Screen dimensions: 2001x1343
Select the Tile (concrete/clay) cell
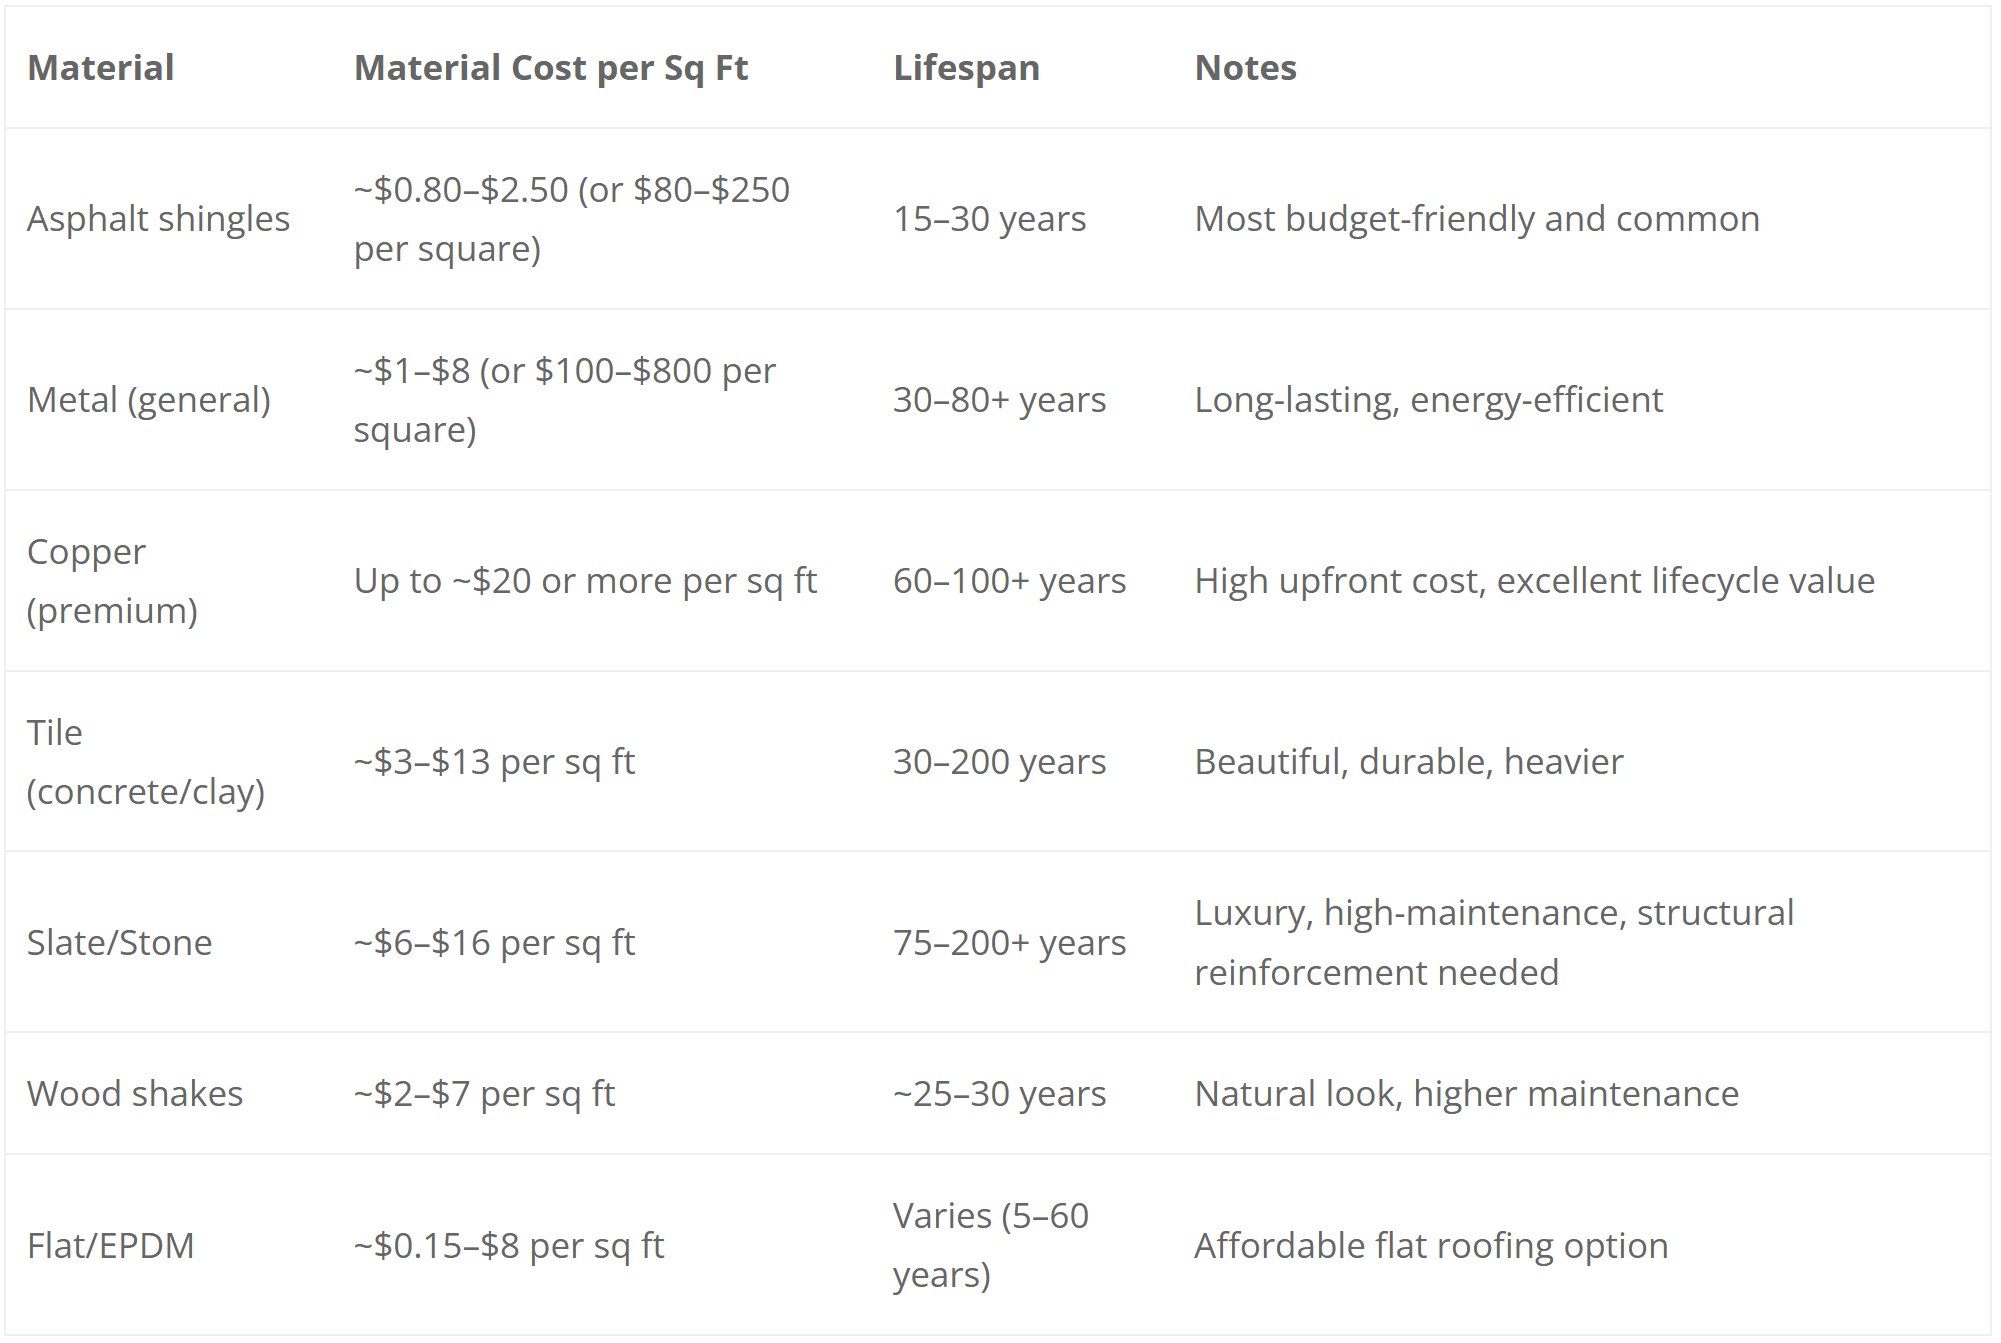pos(145,762)
